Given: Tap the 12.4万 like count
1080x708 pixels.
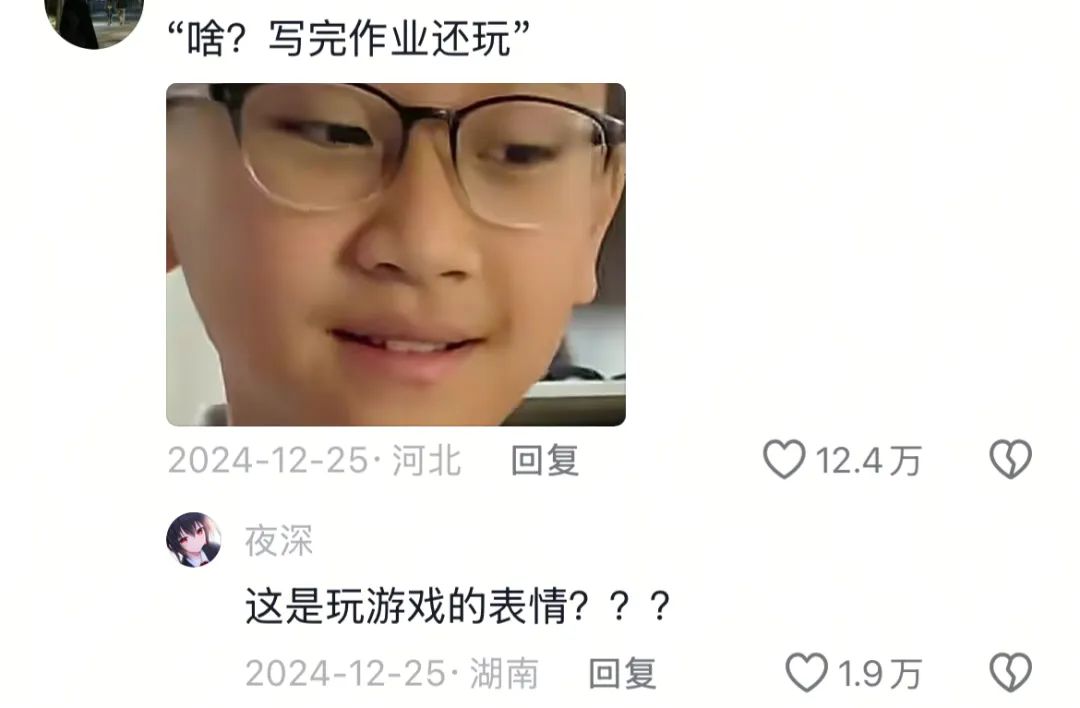Looking at the screenshot, I should coord(868,460).
